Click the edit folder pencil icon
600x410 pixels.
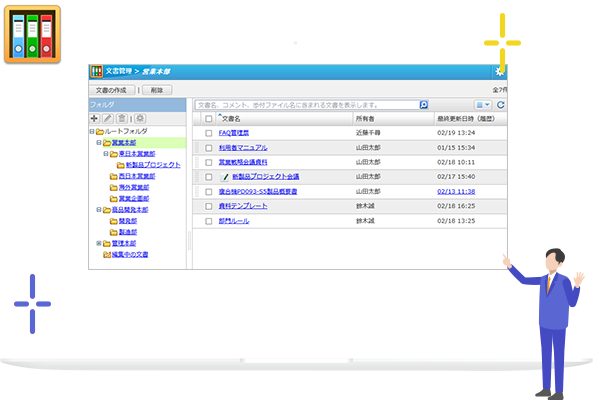[x=108, y=118]
